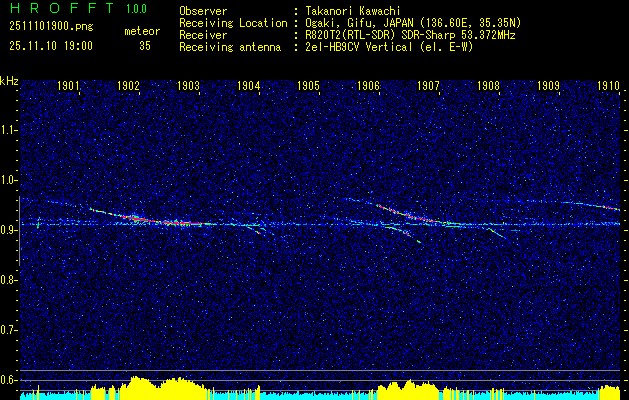The image size is (629, 400).
Task: Click the 1.1 kHz axis label
Action: (x=8, y=130)
